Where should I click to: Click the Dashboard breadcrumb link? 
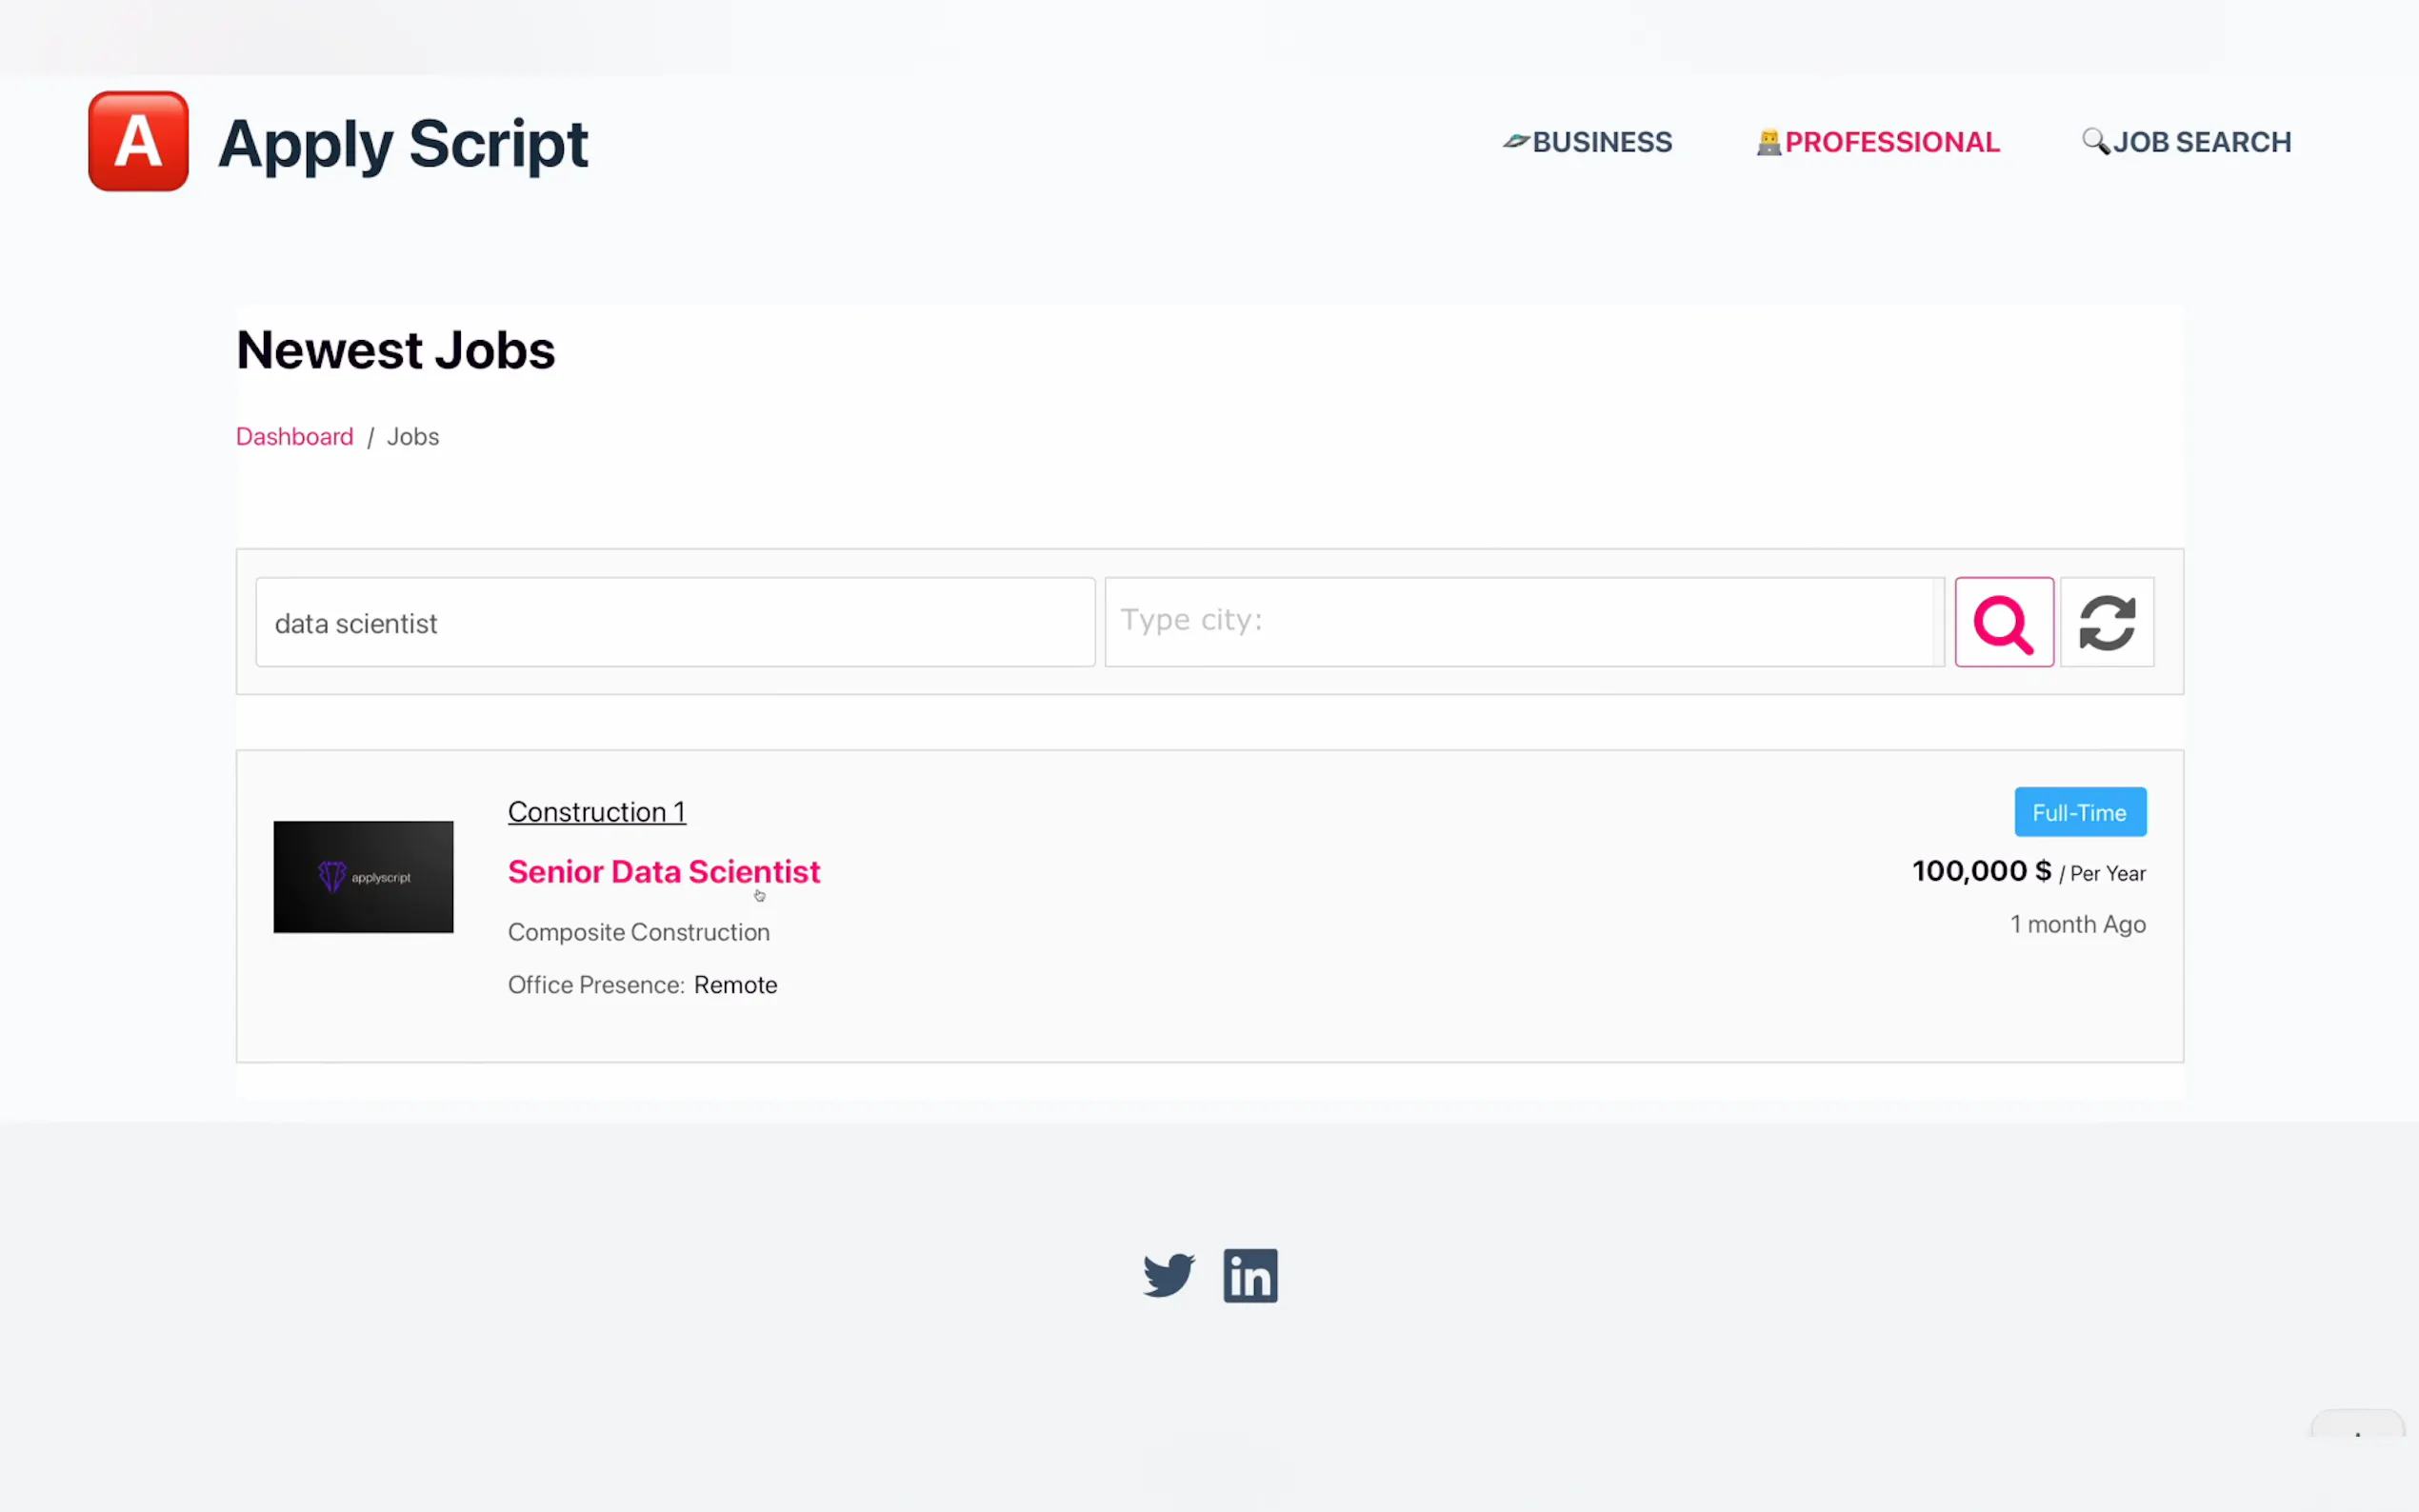295,437
